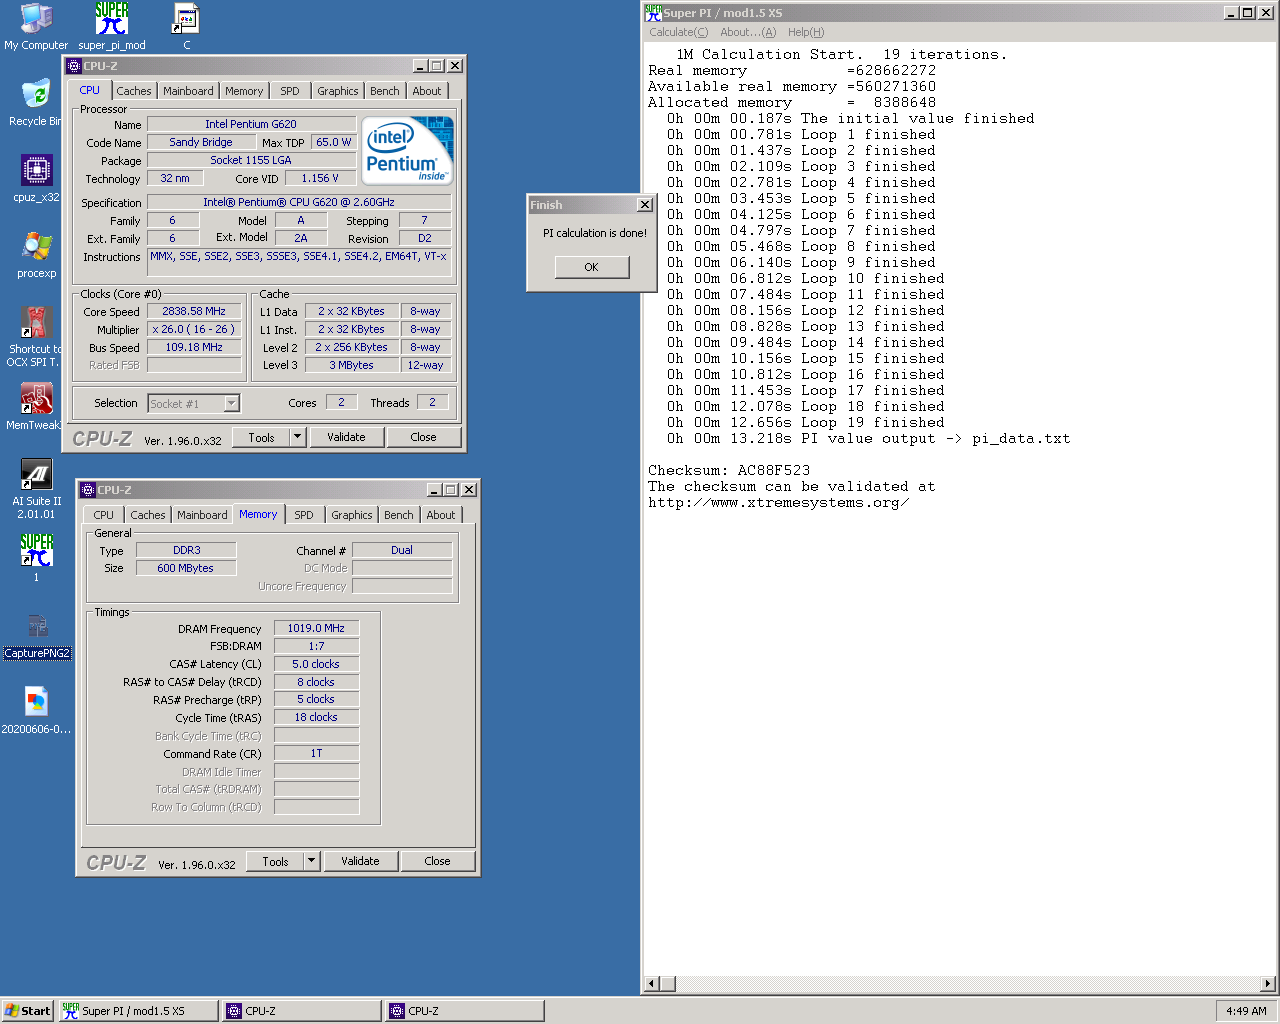Click the Checksum: AC88F523 line
Viewport: 1280px width, 1024px height.
pos(729,470)
